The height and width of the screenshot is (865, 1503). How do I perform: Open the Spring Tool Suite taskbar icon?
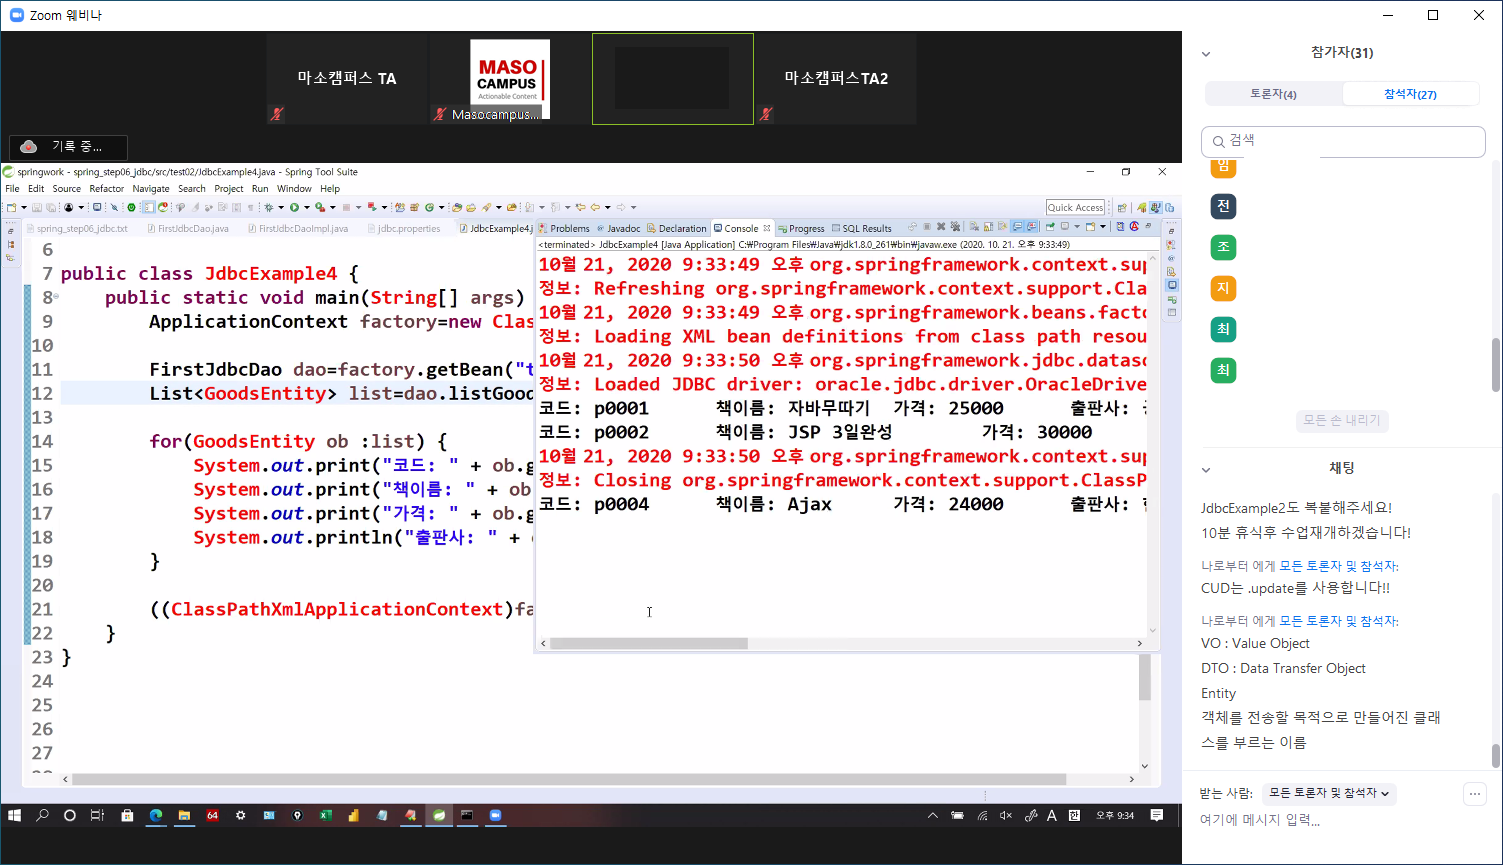pyautogui.click(x=438, y=816)
